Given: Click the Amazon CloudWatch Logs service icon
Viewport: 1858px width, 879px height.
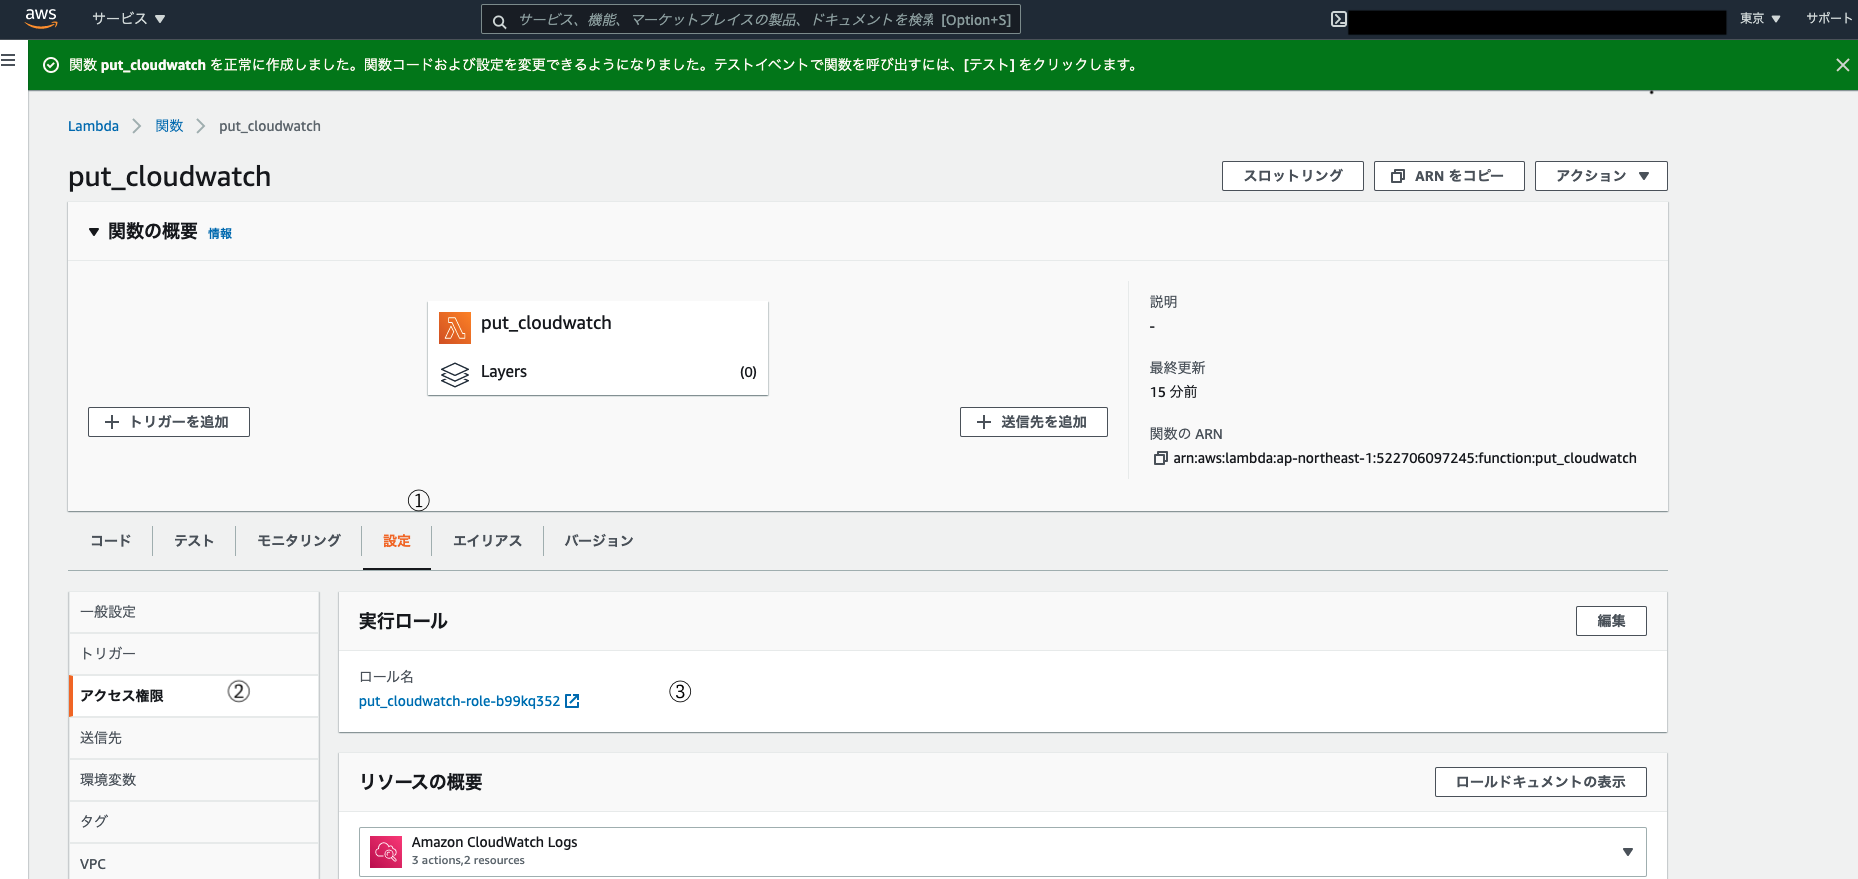Looking at the screenshot, I should (386, 851).
